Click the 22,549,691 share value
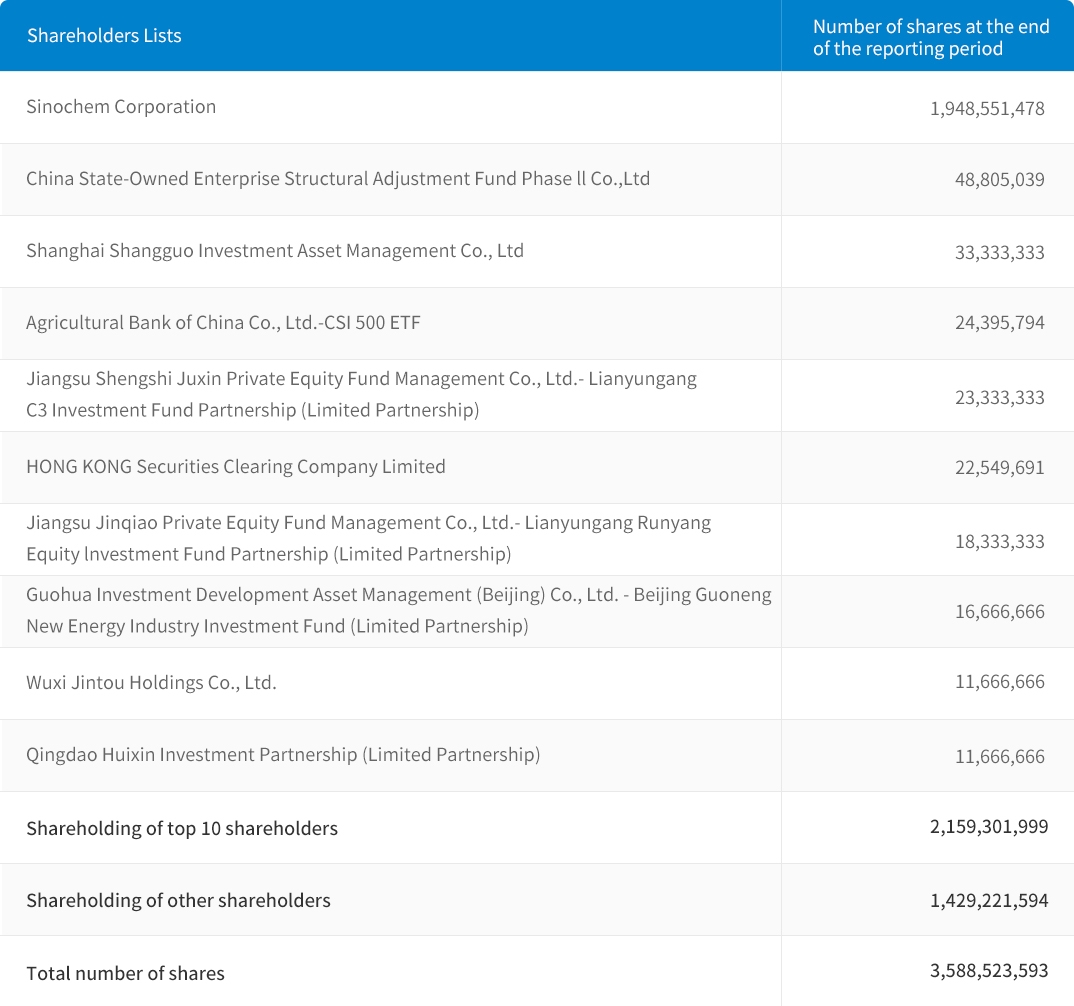Screen dimensions: 1074x1006 [999, 468]
